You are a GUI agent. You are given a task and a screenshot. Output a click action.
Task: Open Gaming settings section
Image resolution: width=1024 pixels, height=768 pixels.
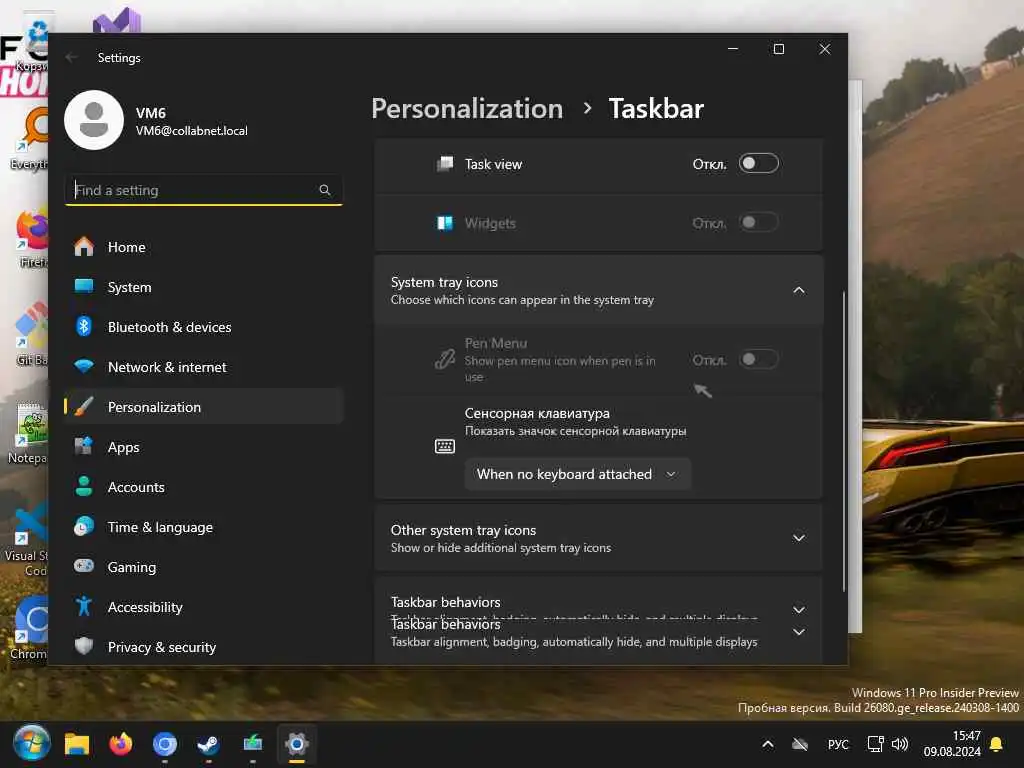[203, 567]
